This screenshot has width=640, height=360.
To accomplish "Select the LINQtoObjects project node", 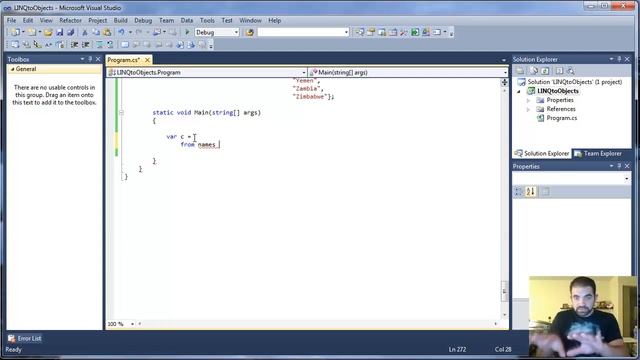I will (x=558, y=91).
